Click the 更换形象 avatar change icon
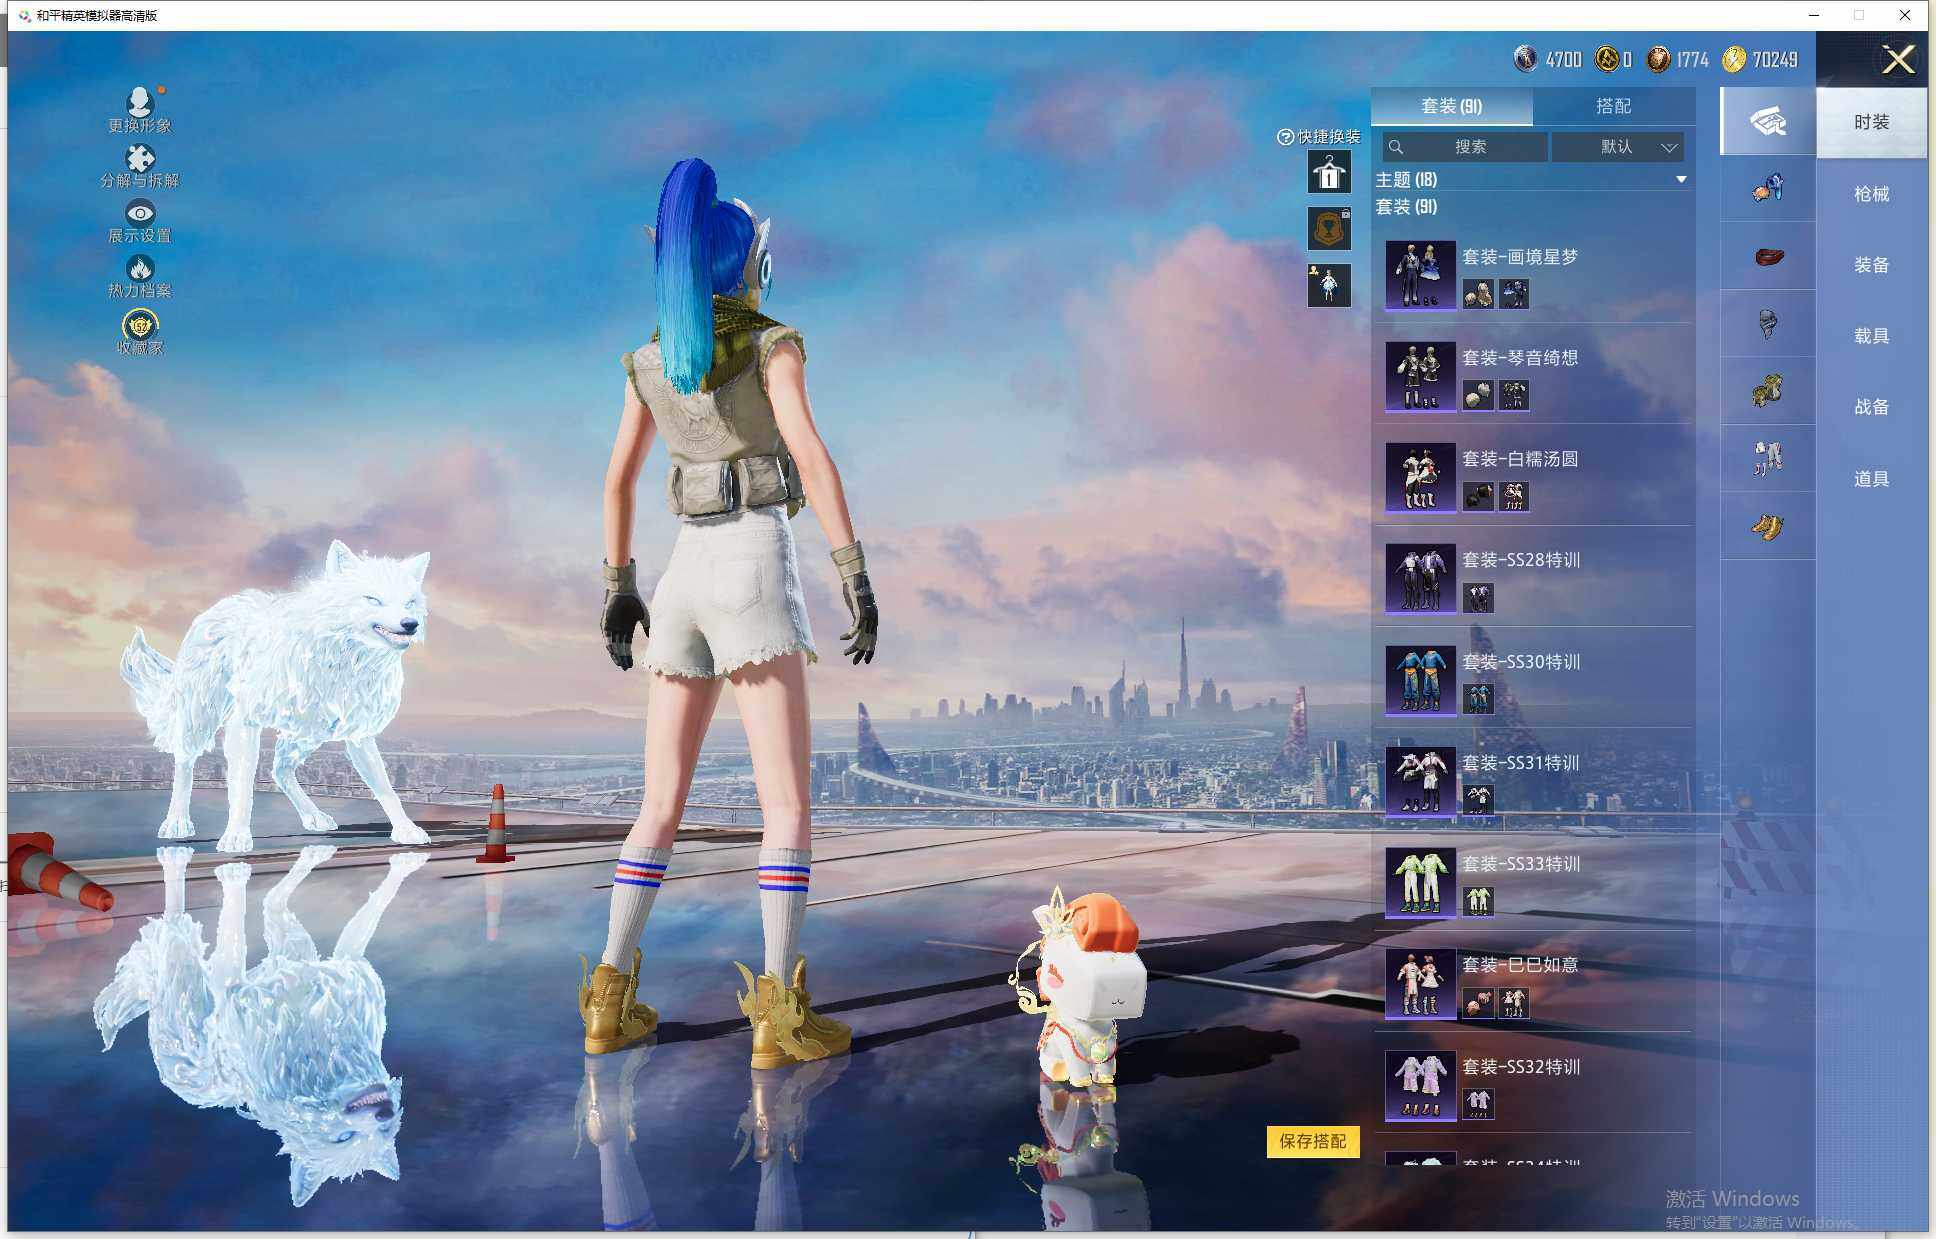This screenshot has width=1936, height=1239. (x=140, y=102)
